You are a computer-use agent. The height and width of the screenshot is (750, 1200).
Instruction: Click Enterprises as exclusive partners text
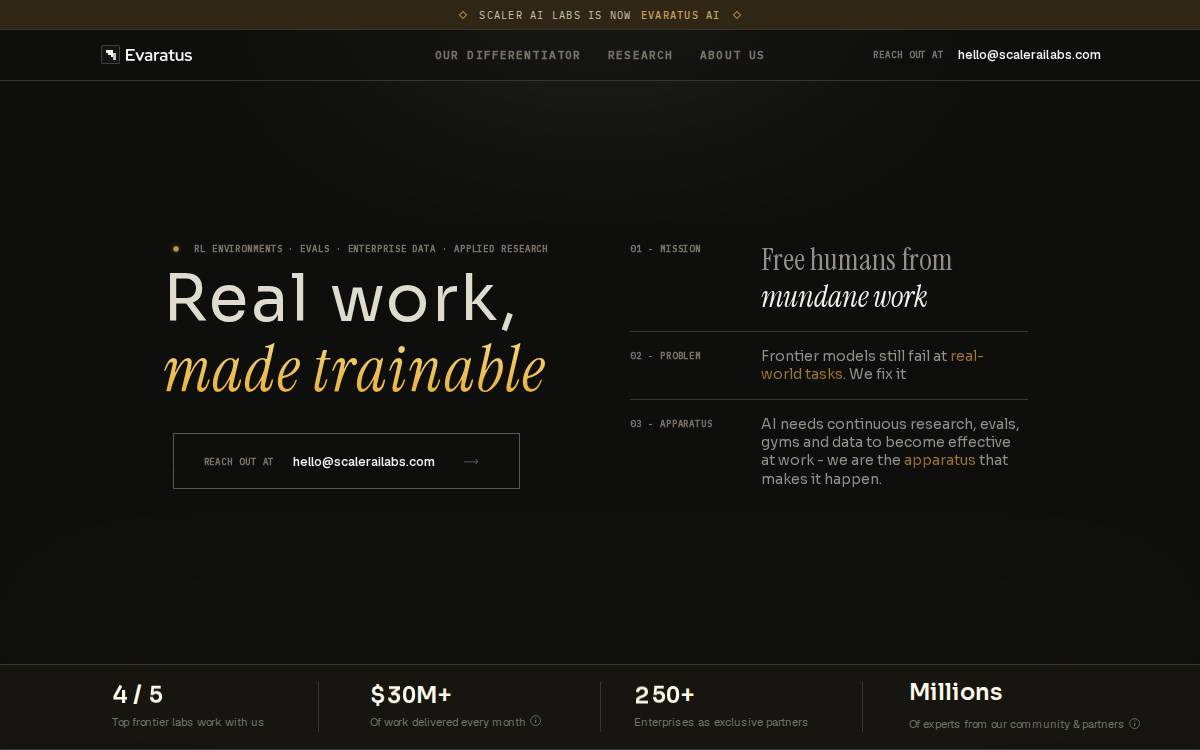click(x=721, y=722)
